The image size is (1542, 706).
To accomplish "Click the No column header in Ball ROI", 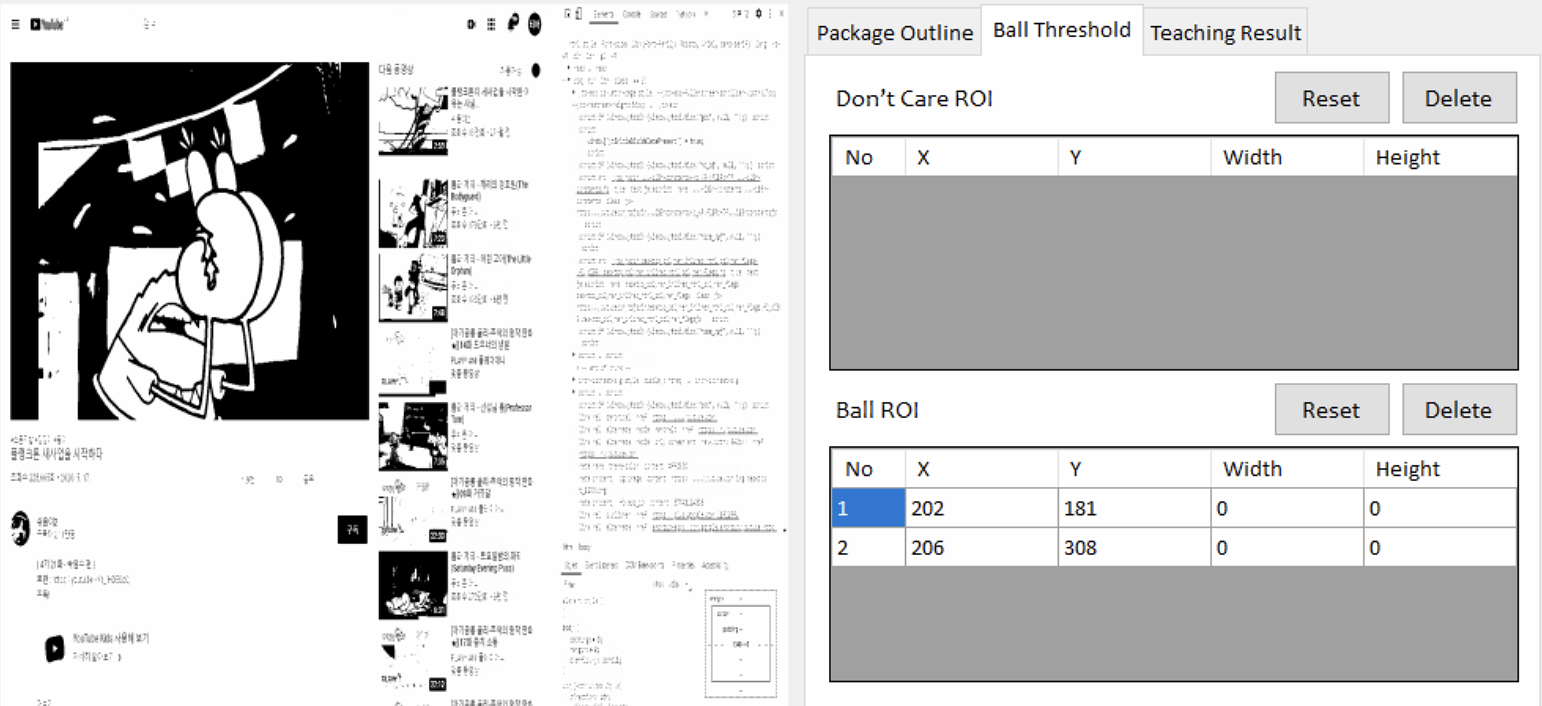I will coord(868,469).
